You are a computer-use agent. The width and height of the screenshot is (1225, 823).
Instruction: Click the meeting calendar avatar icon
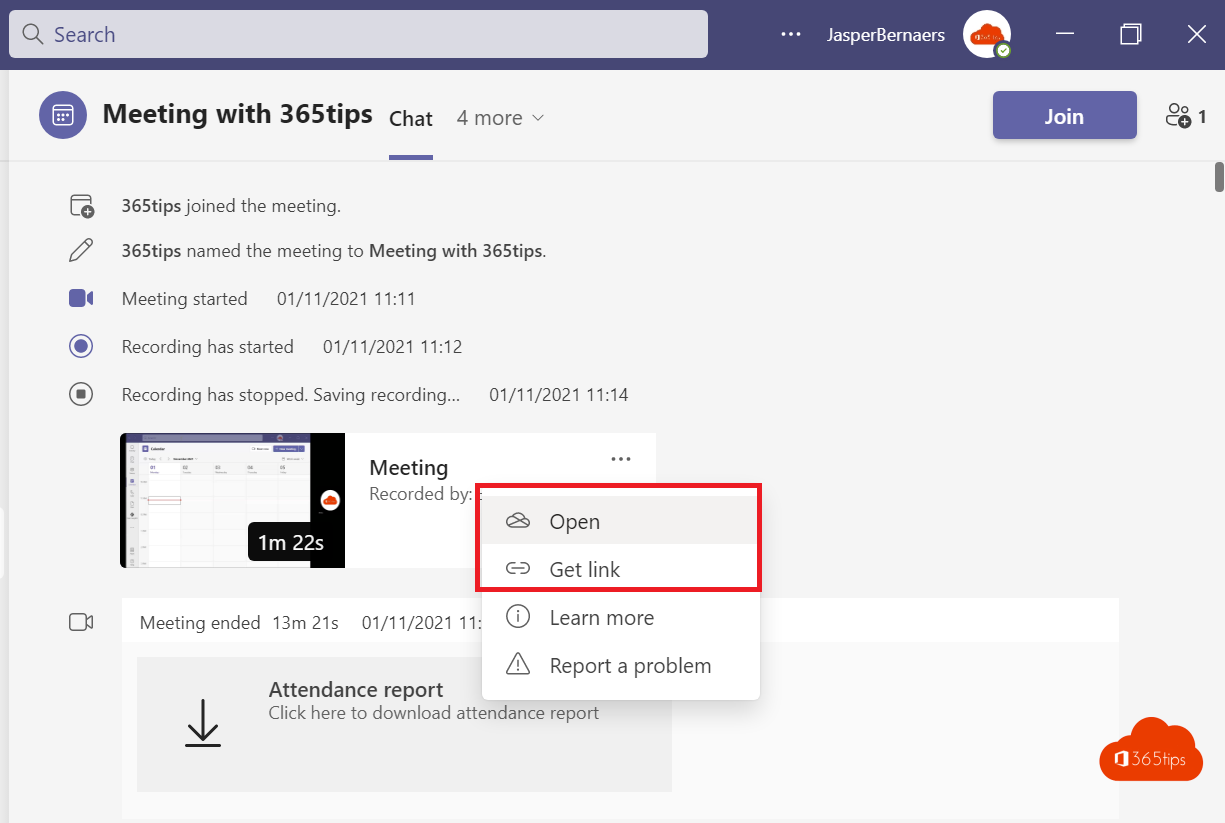(x=62, y=115)
